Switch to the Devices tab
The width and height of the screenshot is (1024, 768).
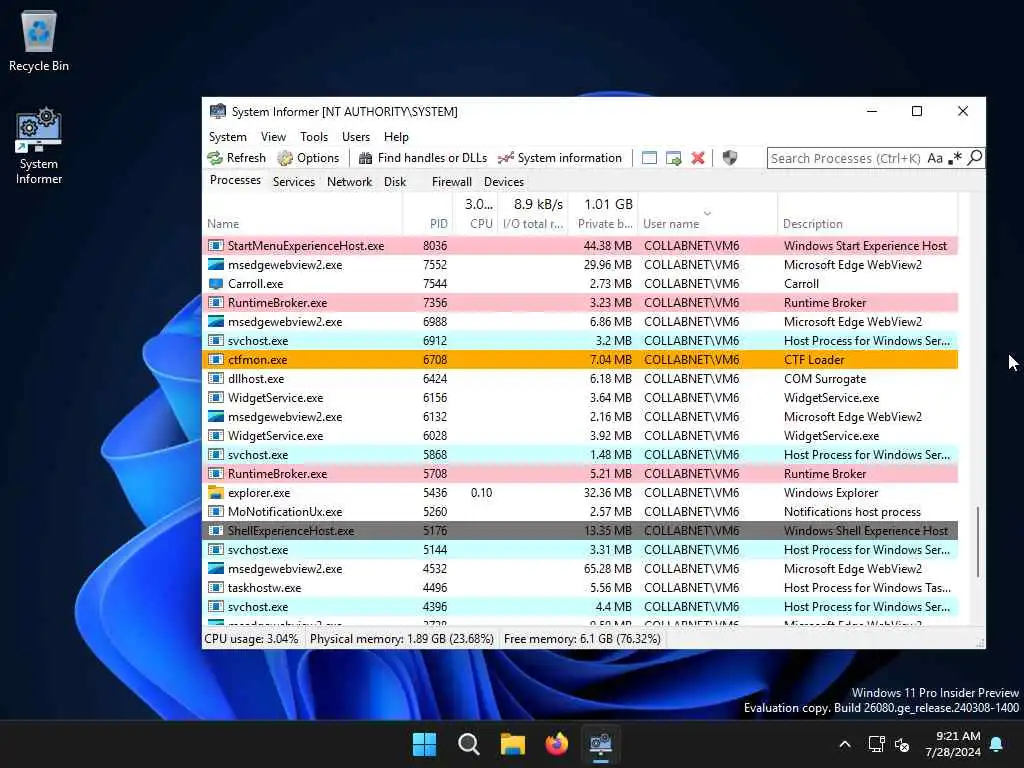[504, 182]
